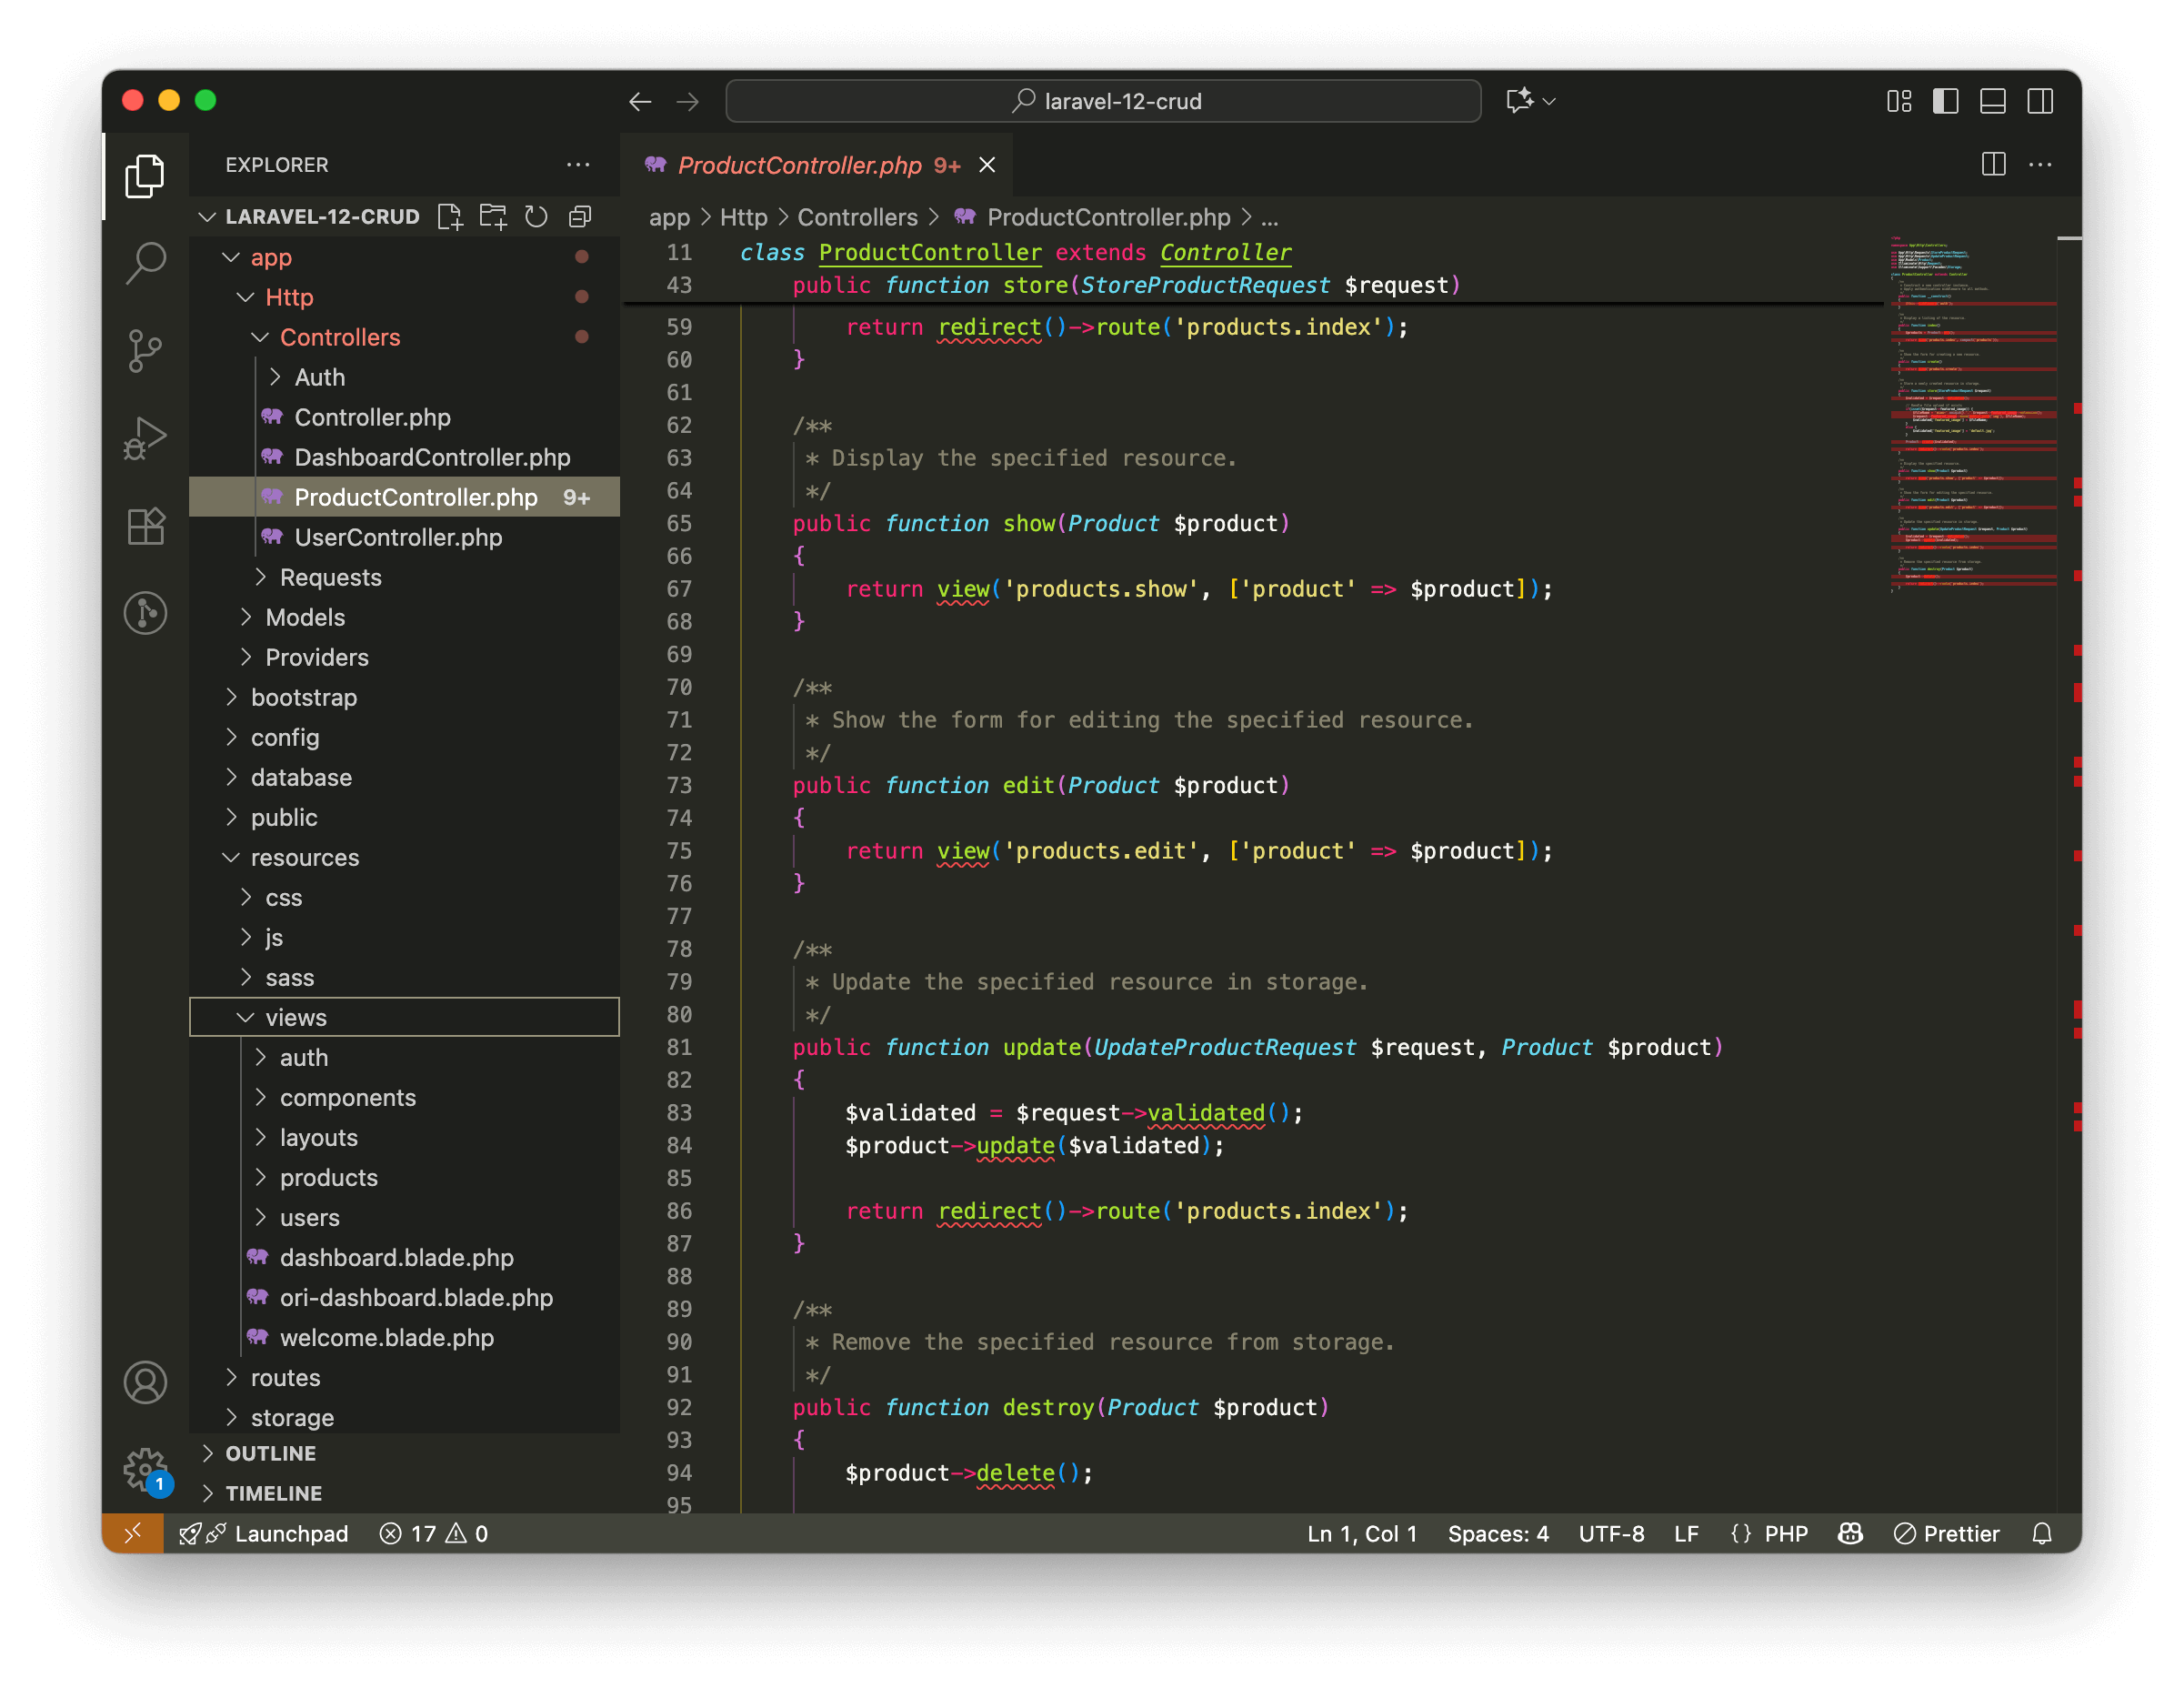Open the Extensions view
Screen dimensions: 2184x1688
(146, 526)
